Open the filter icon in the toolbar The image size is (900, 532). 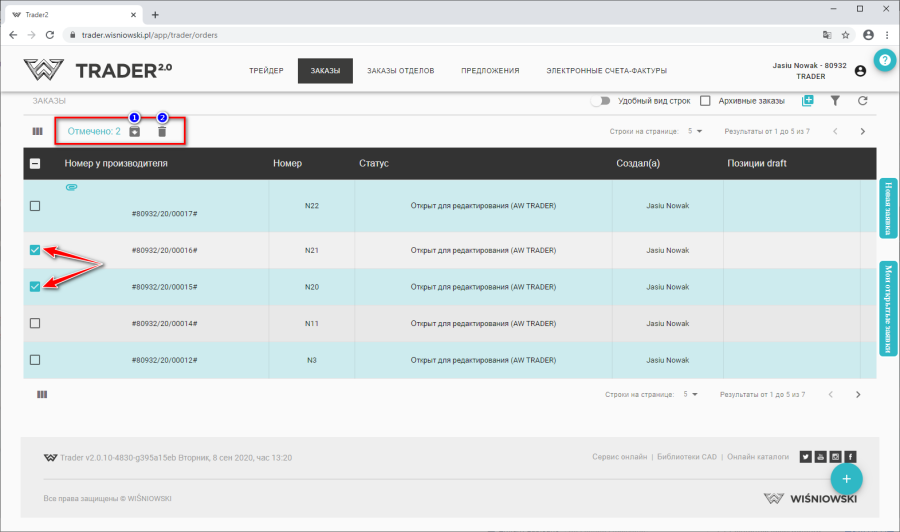tap(835, 101)
